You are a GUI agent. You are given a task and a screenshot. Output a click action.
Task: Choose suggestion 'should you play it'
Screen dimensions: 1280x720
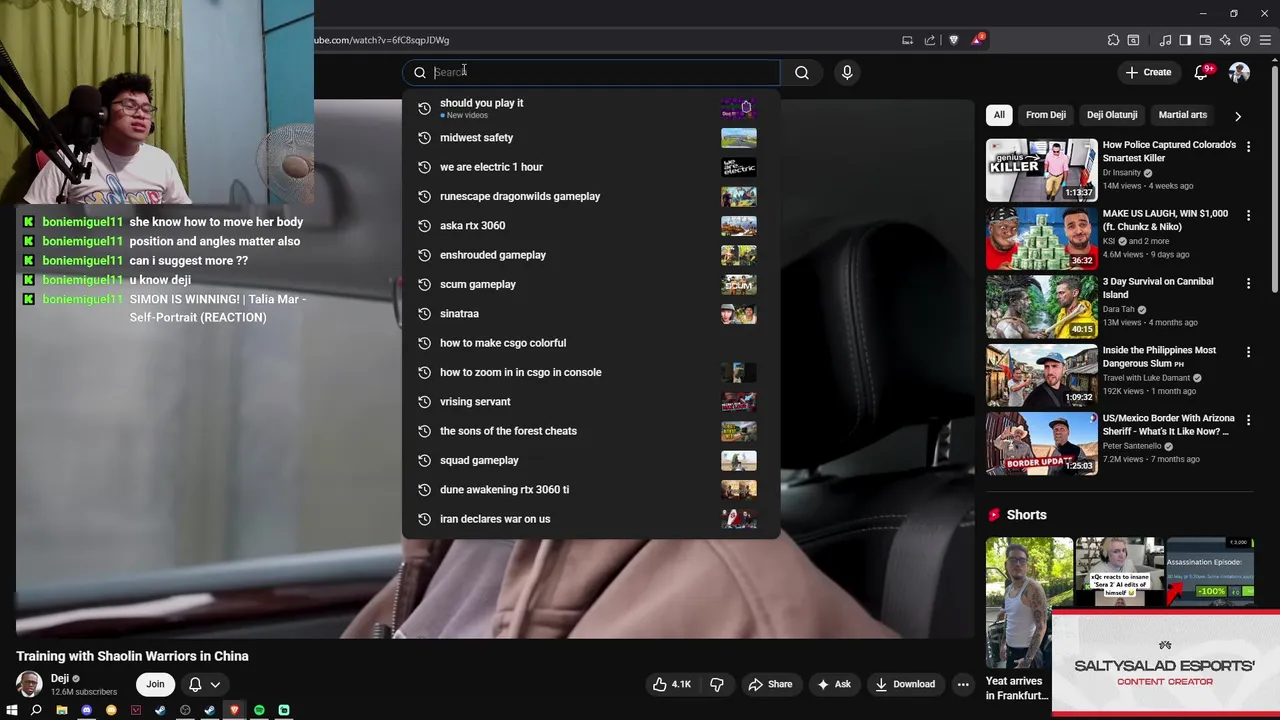(590, 108)
